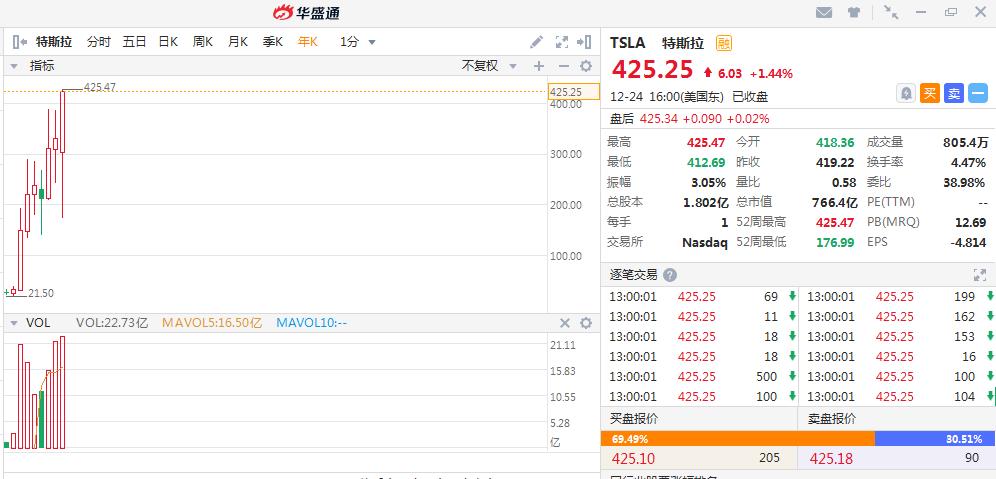Click the 特斯拉 label in chart toolbar
The height and width of the screenshot is (479, 996).
pos(54,42)
